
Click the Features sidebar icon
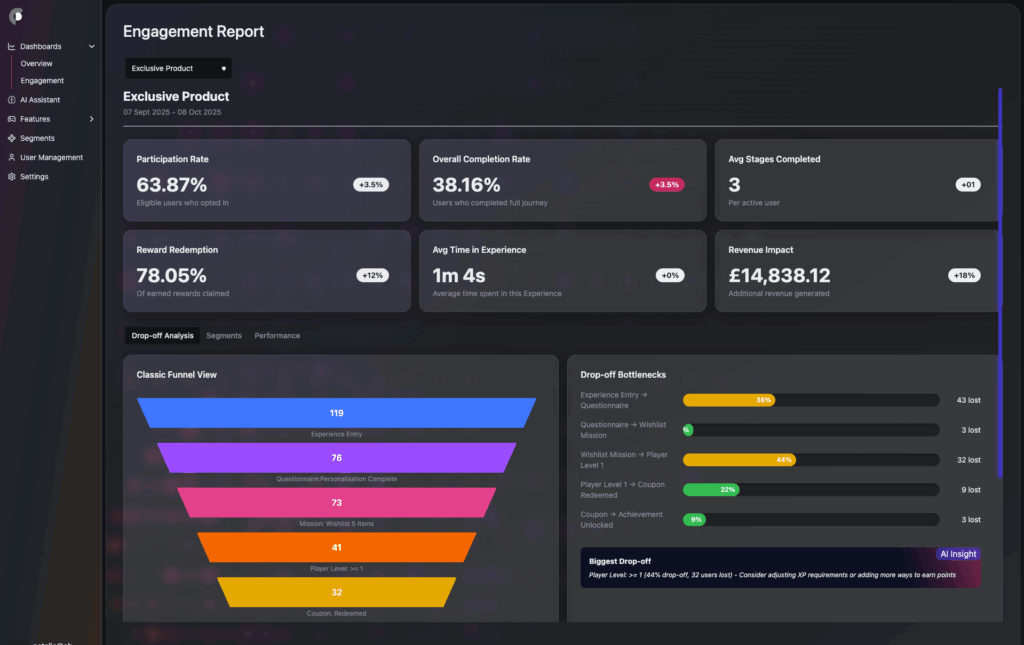(11, 119)
